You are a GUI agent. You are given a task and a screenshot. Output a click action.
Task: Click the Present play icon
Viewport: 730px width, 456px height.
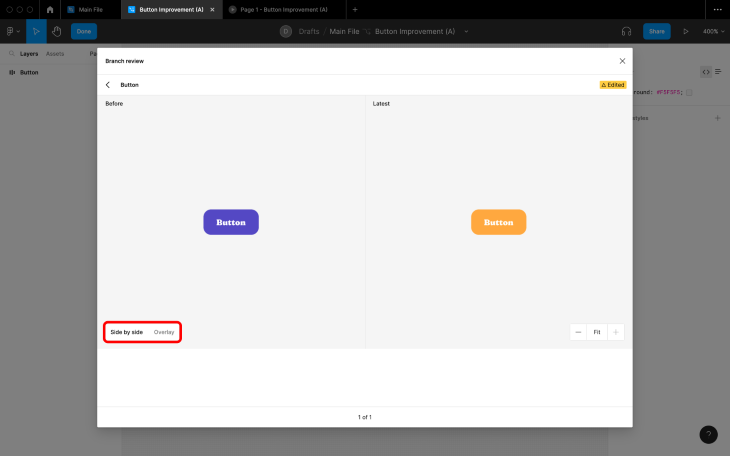pos(686,31)
